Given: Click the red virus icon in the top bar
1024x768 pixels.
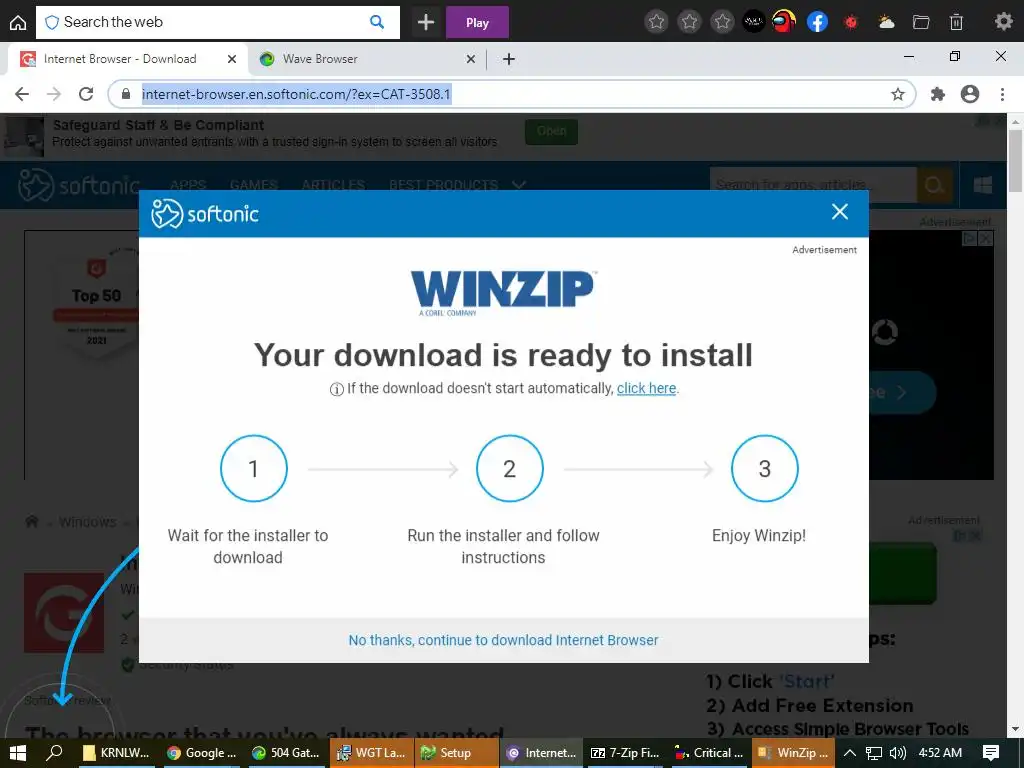Looking at the screenshot, I should (x=850, y=22).
